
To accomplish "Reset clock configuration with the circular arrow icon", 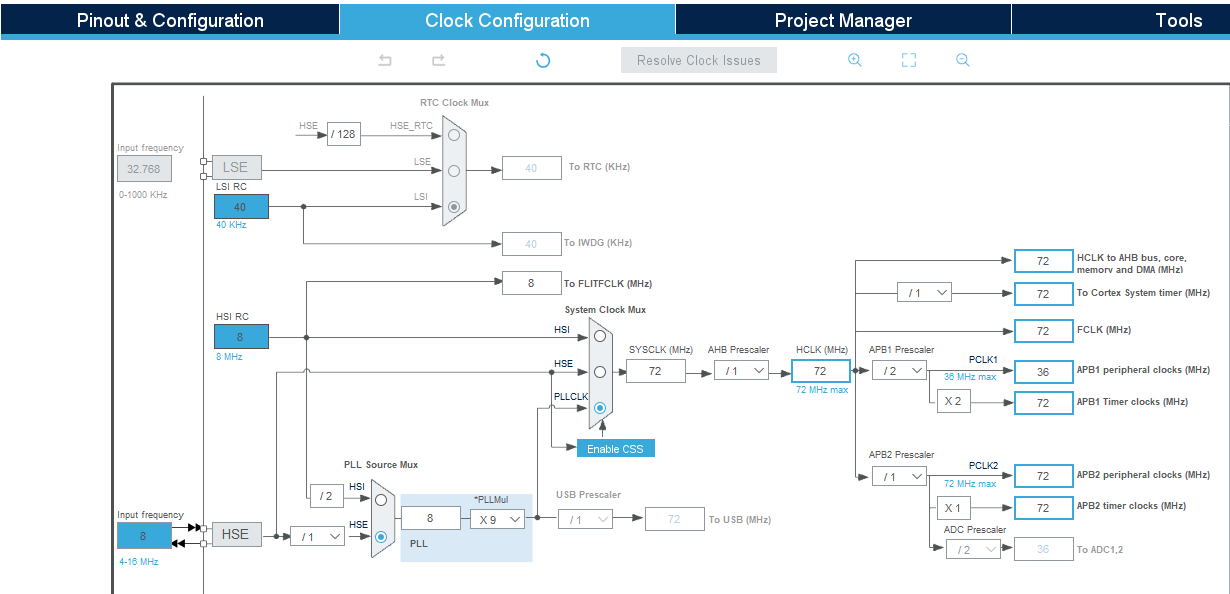I will coord(543,60).
